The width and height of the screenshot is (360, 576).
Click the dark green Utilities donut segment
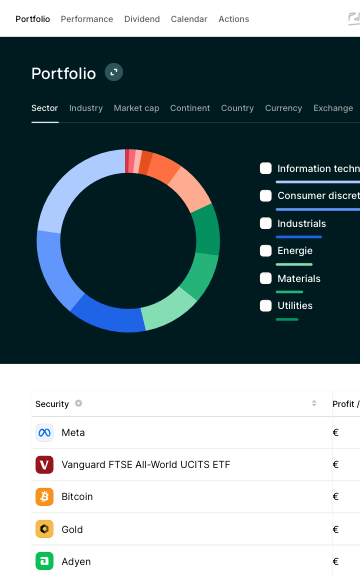tap(207, 230)
